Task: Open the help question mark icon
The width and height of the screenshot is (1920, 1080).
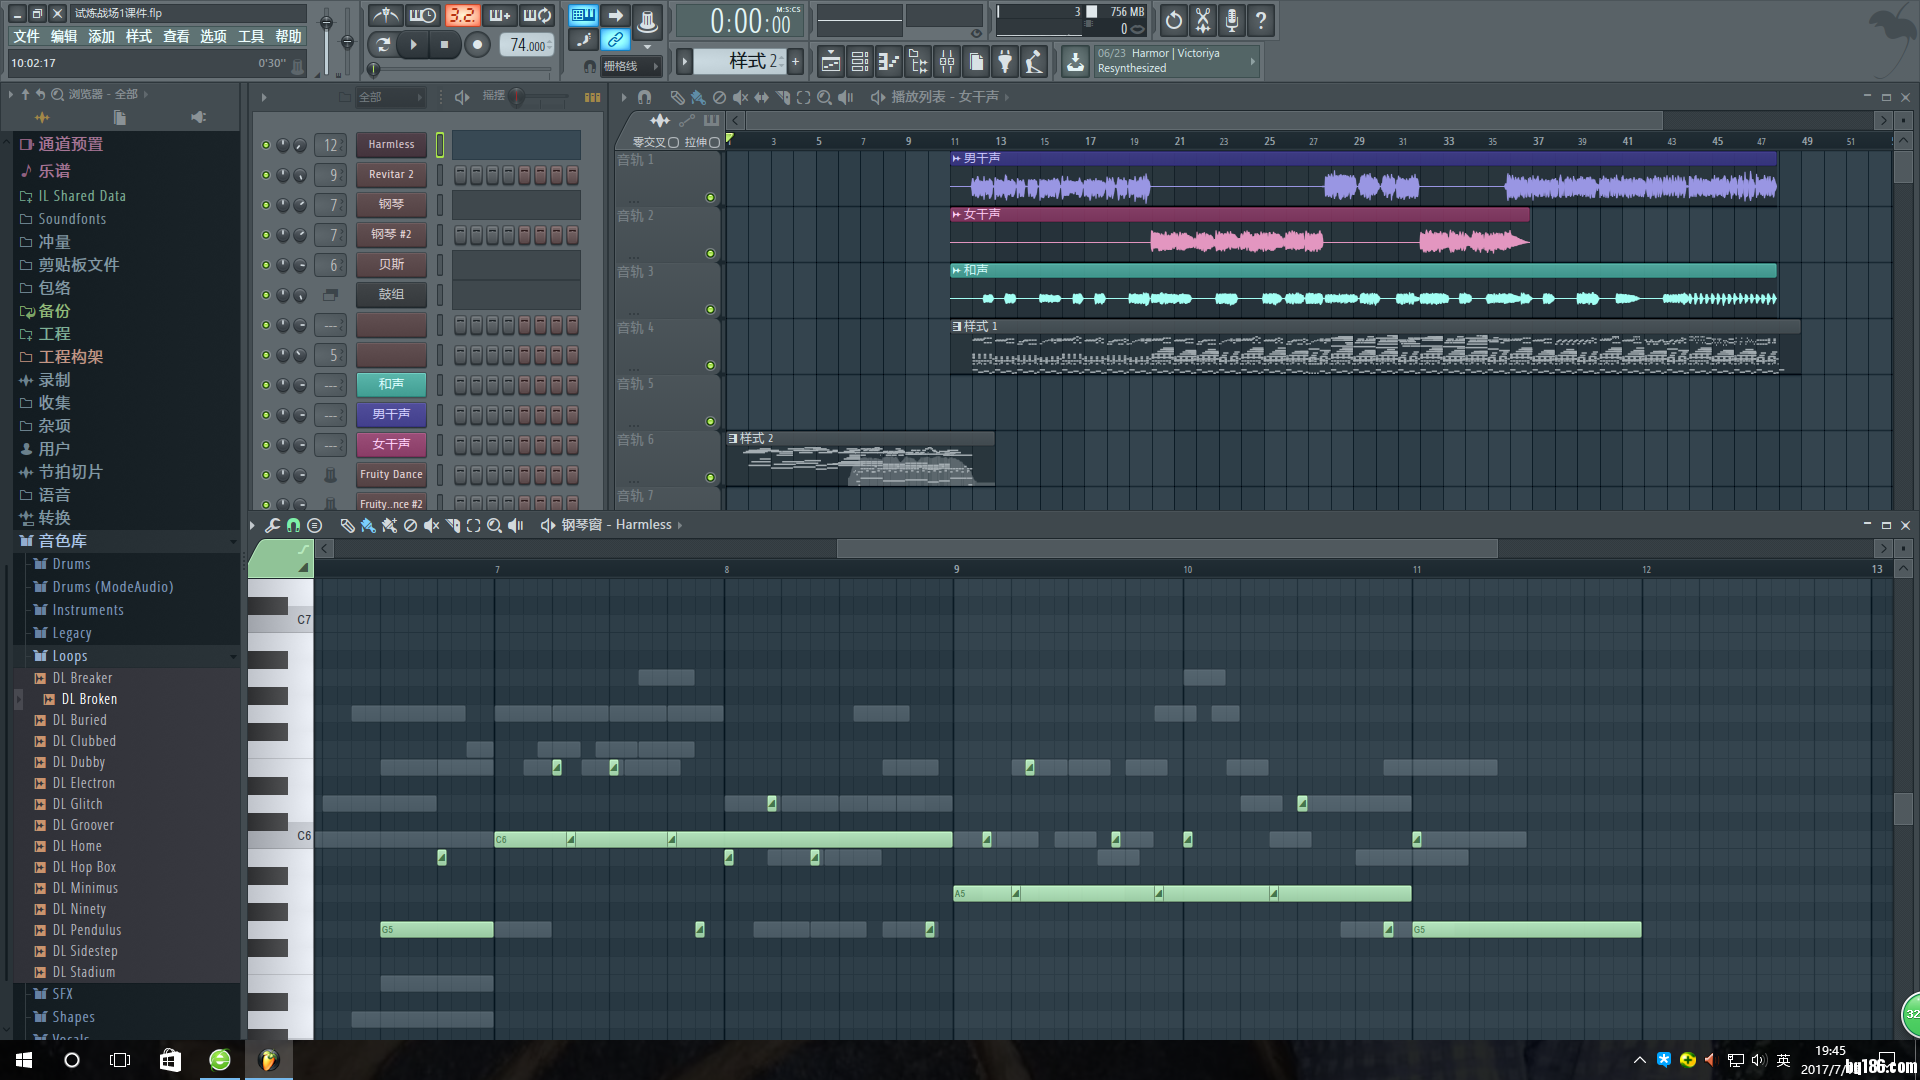Action: tap(1261, 20)
